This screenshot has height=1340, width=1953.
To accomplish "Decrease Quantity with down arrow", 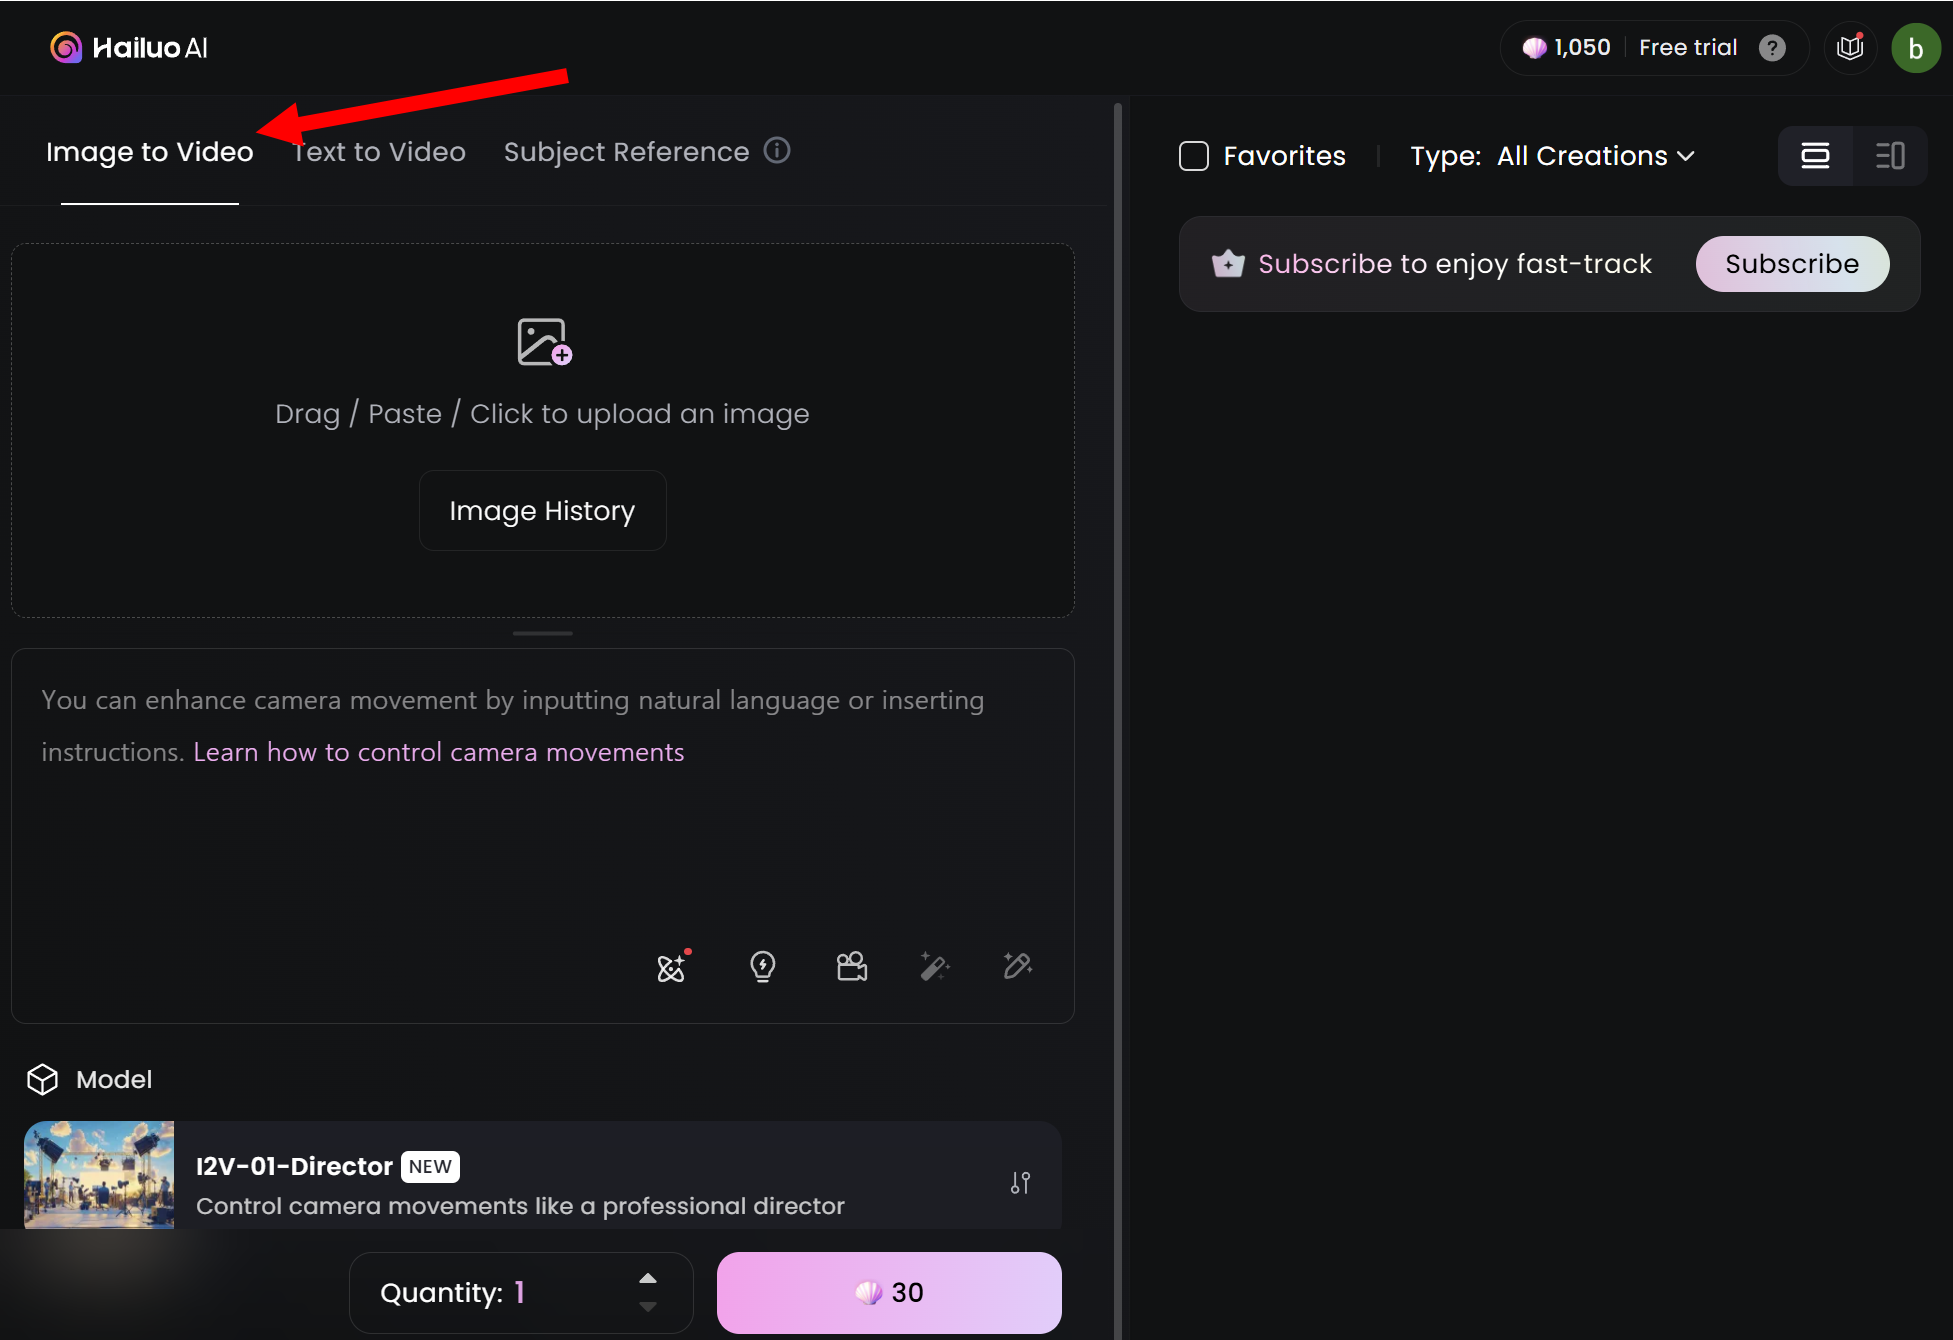I will tap(648, 1307).
